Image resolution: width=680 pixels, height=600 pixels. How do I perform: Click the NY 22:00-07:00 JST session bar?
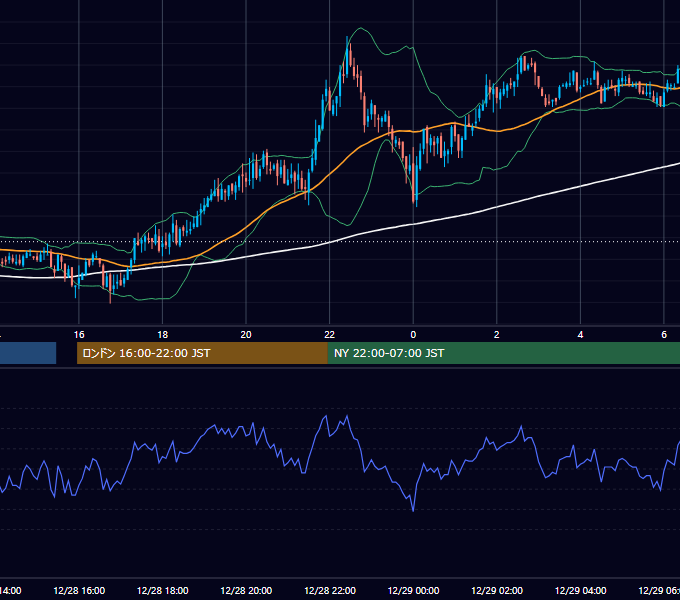[x=503, y=353]
